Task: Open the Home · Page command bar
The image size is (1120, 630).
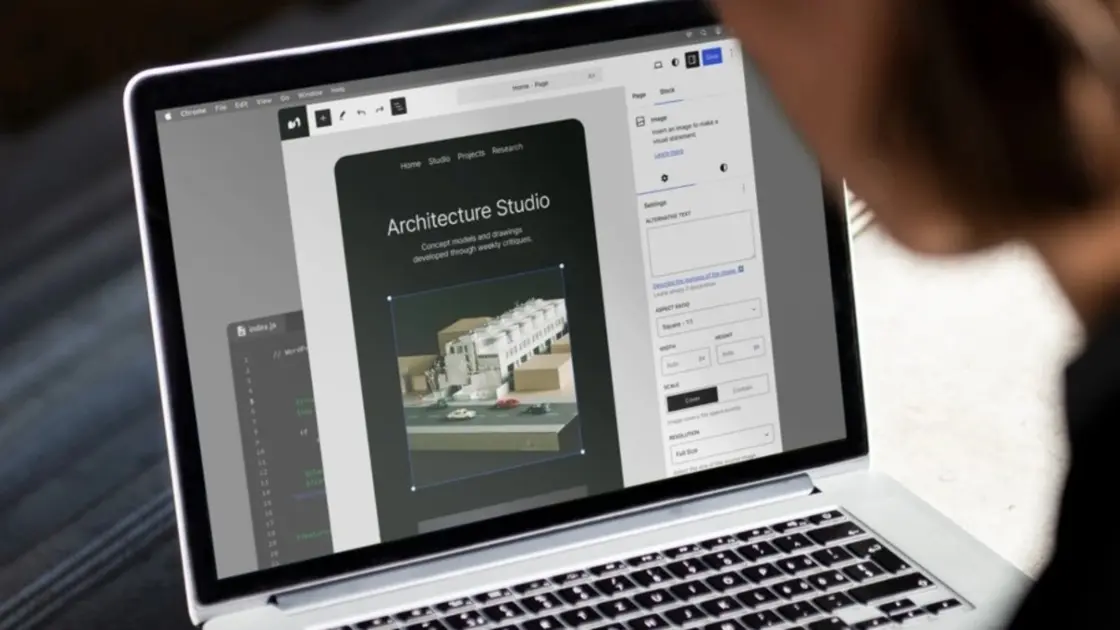Action: tap(530, 86)
